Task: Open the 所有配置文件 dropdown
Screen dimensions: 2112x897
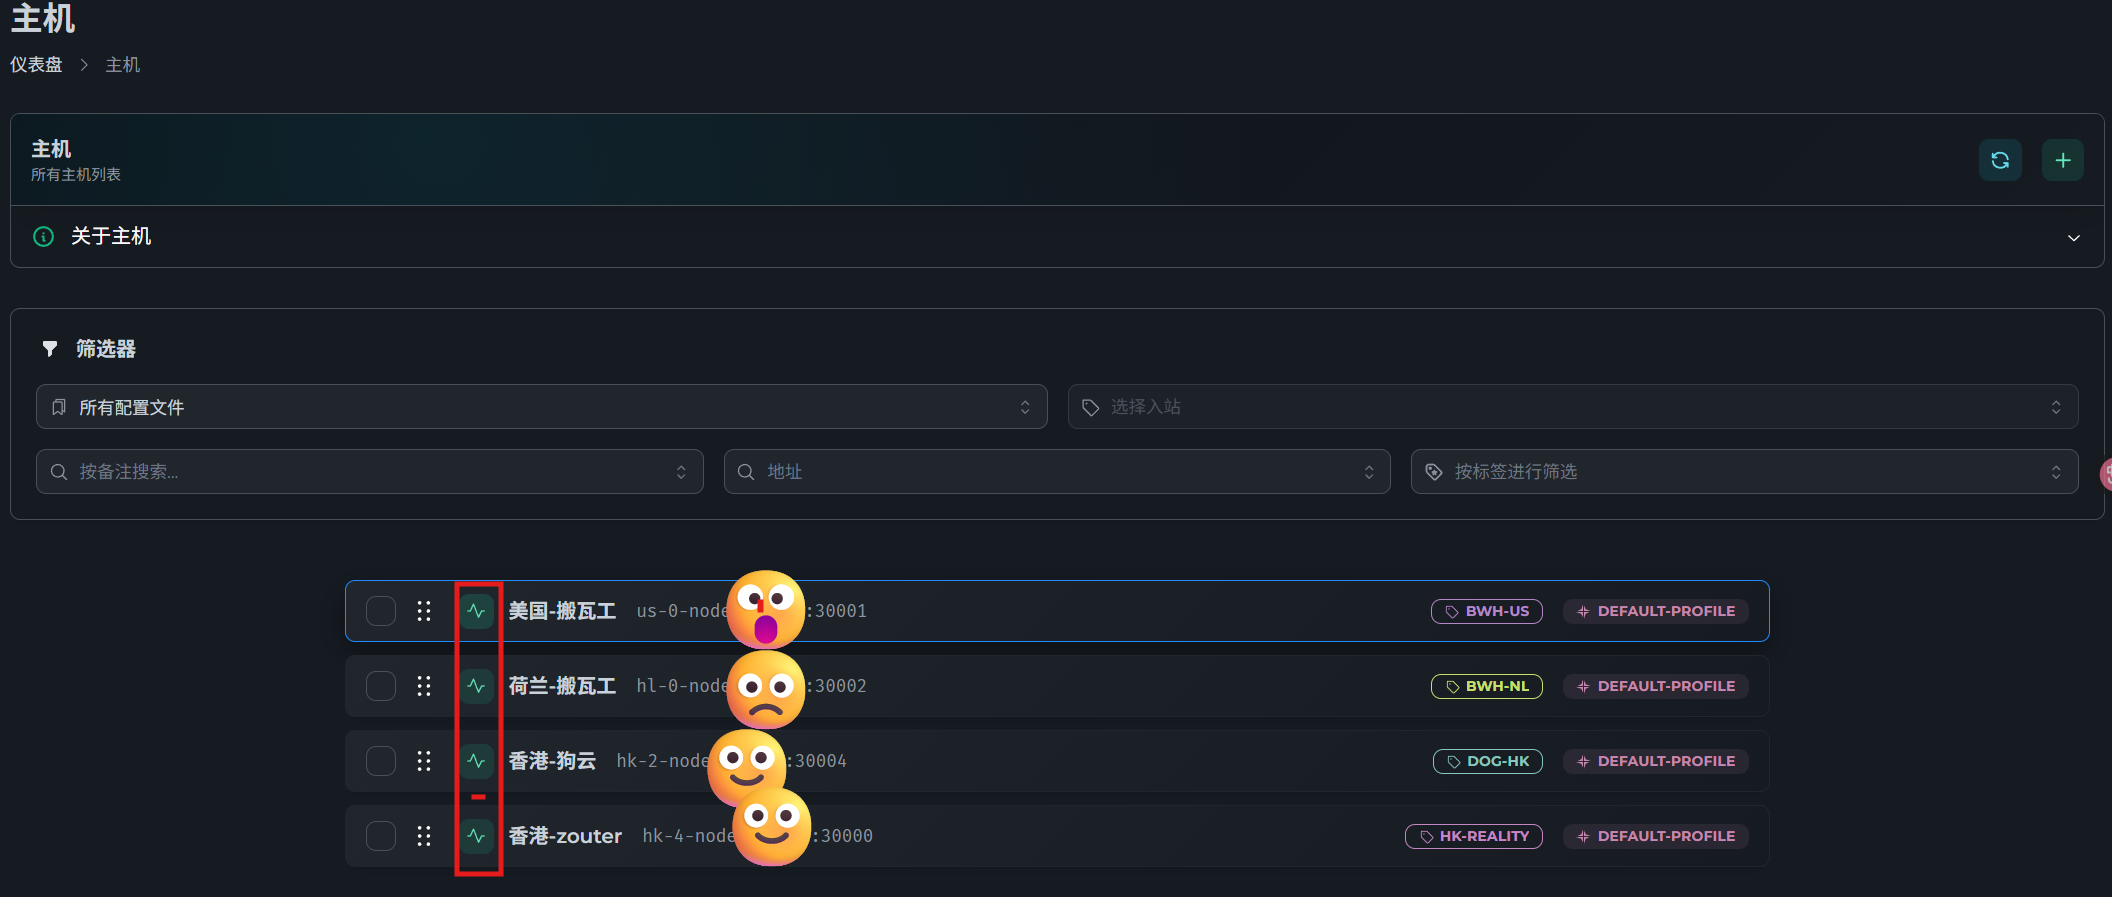Action: point(541,407)
